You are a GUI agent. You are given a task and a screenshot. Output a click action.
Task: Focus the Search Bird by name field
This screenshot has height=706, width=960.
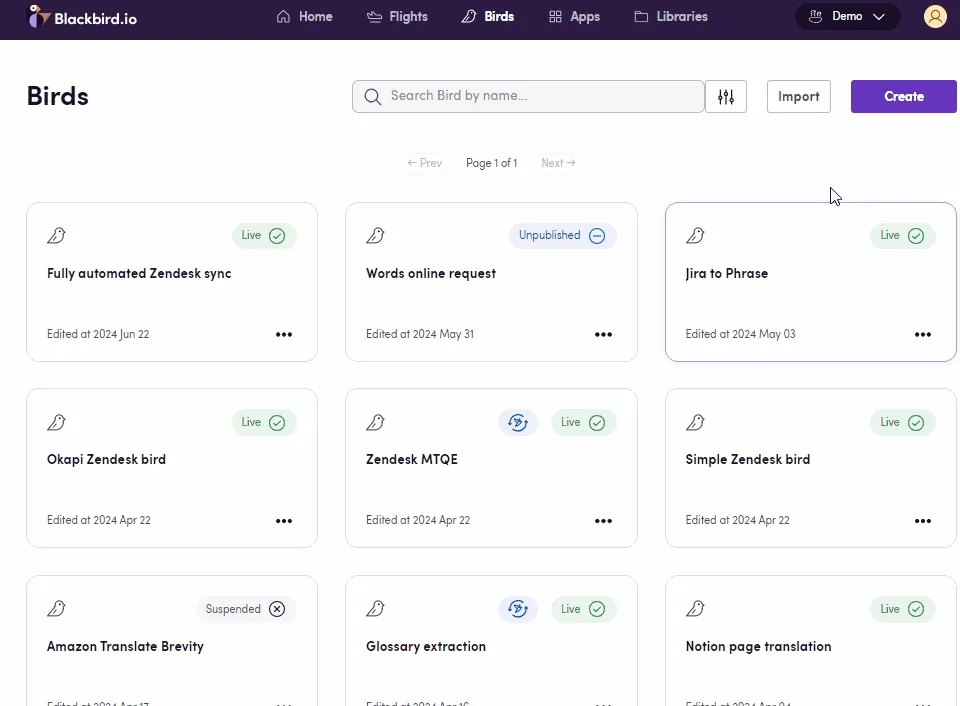tap(540, 97)
